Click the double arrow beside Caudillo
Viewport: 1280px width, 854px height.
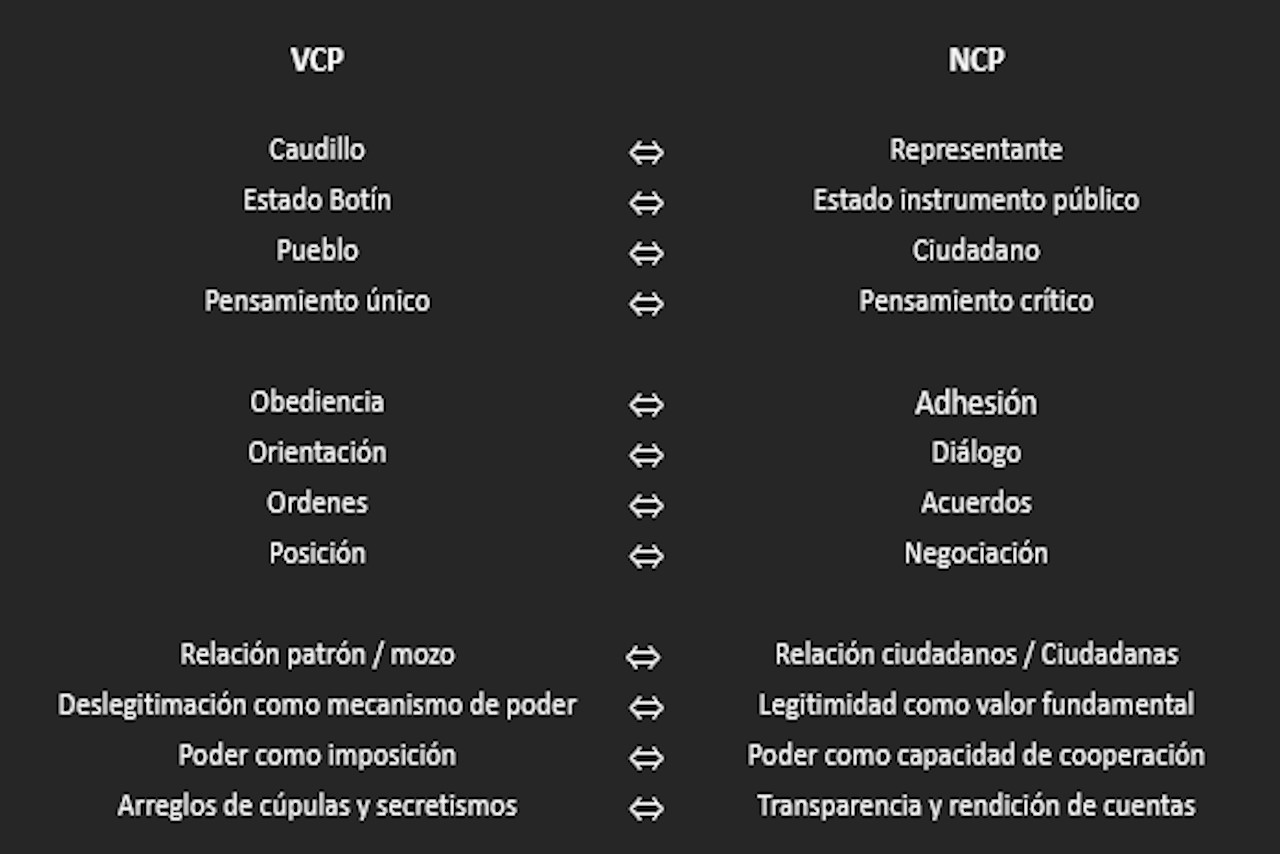click(645, 152)
